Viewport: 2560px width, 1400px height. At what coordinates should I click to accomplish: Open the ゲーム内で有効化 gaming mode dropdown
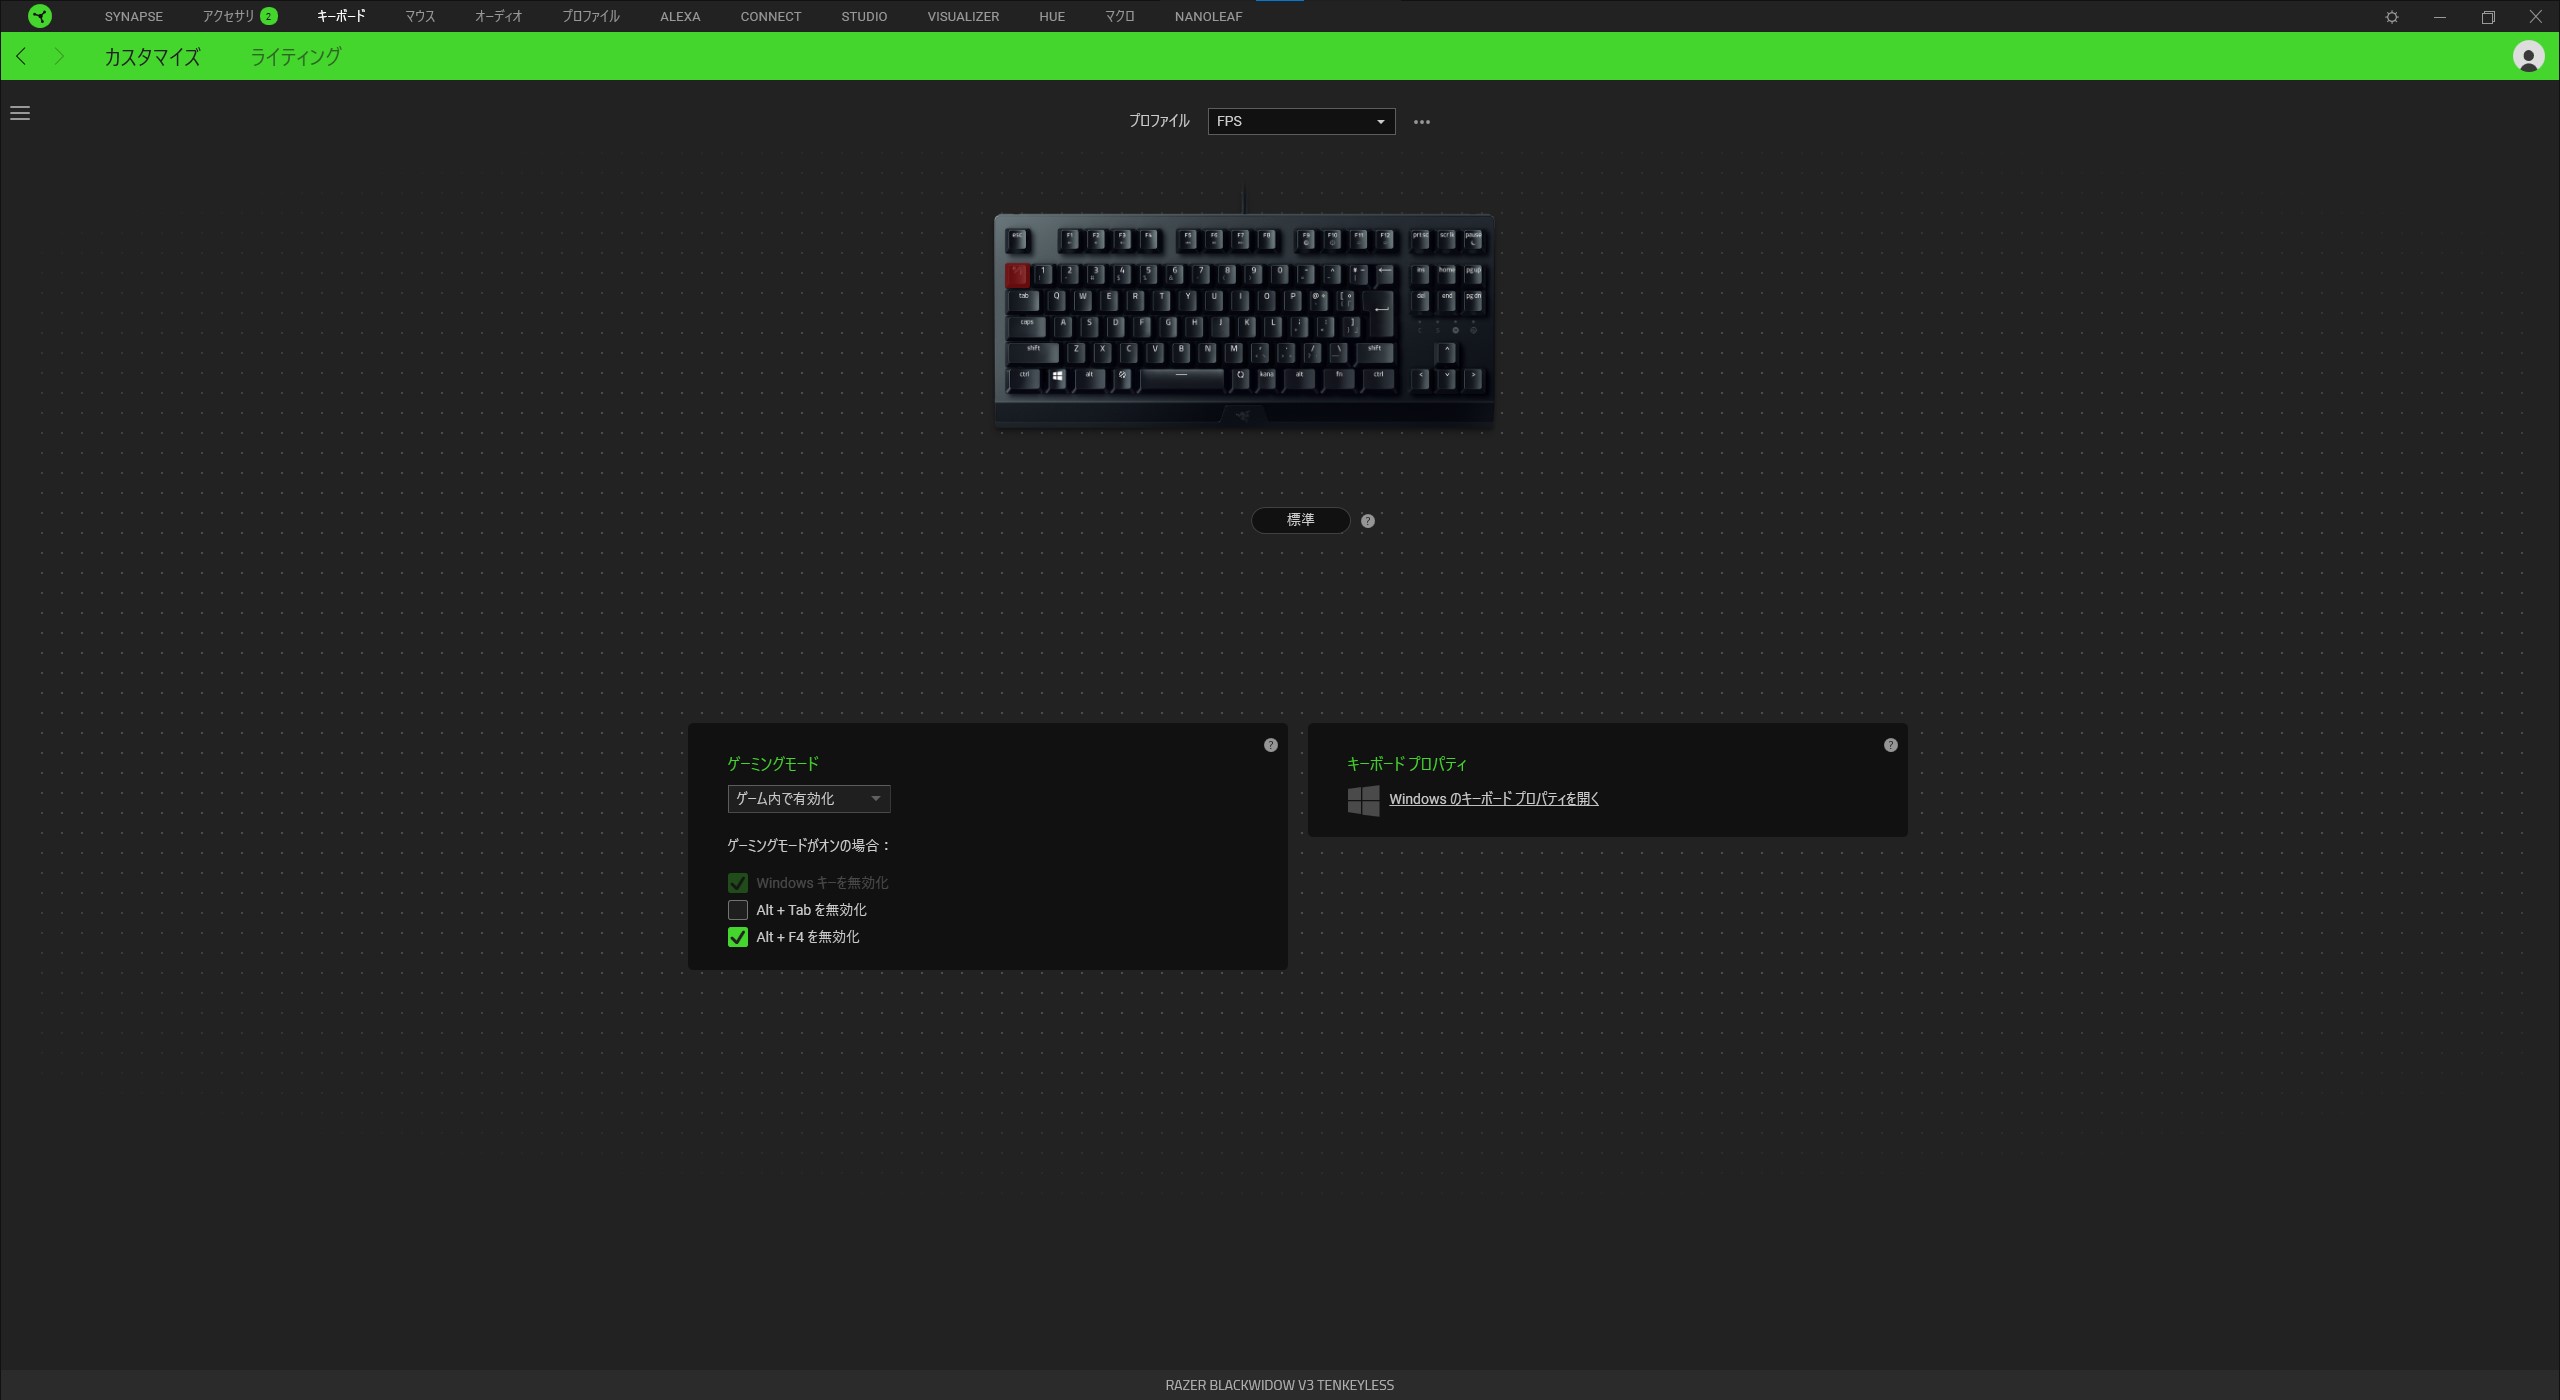pos(809,799)
